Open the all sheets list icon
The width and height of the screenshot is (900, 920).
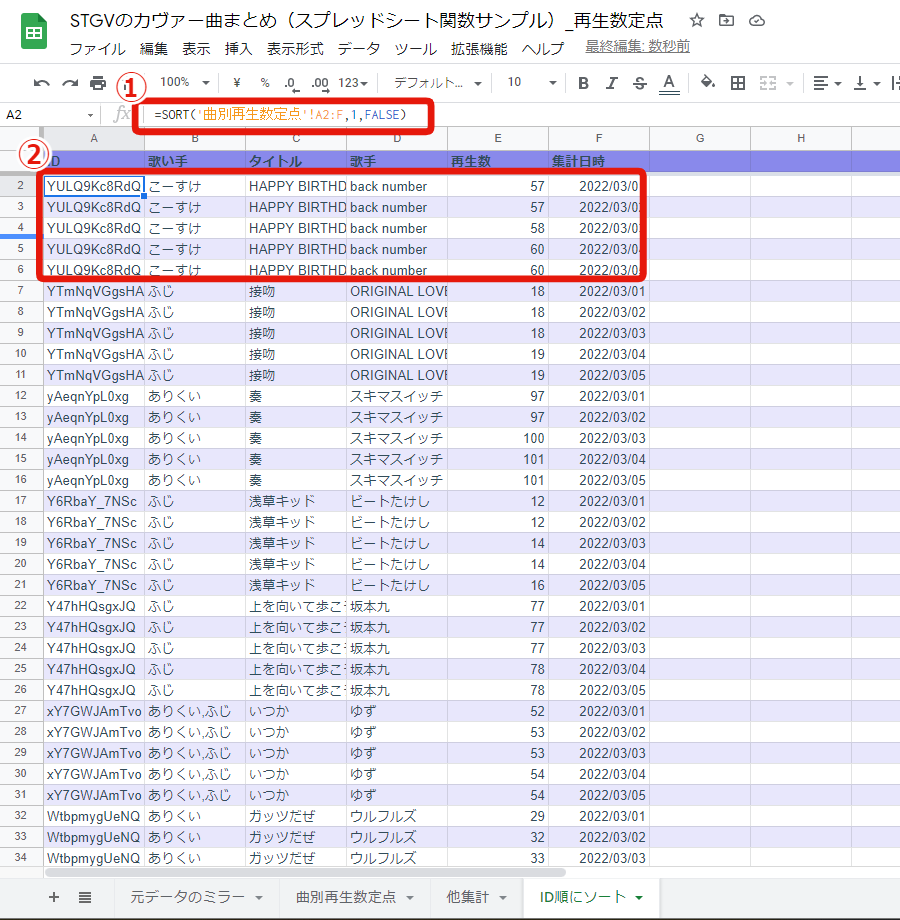tap(85, 897)
